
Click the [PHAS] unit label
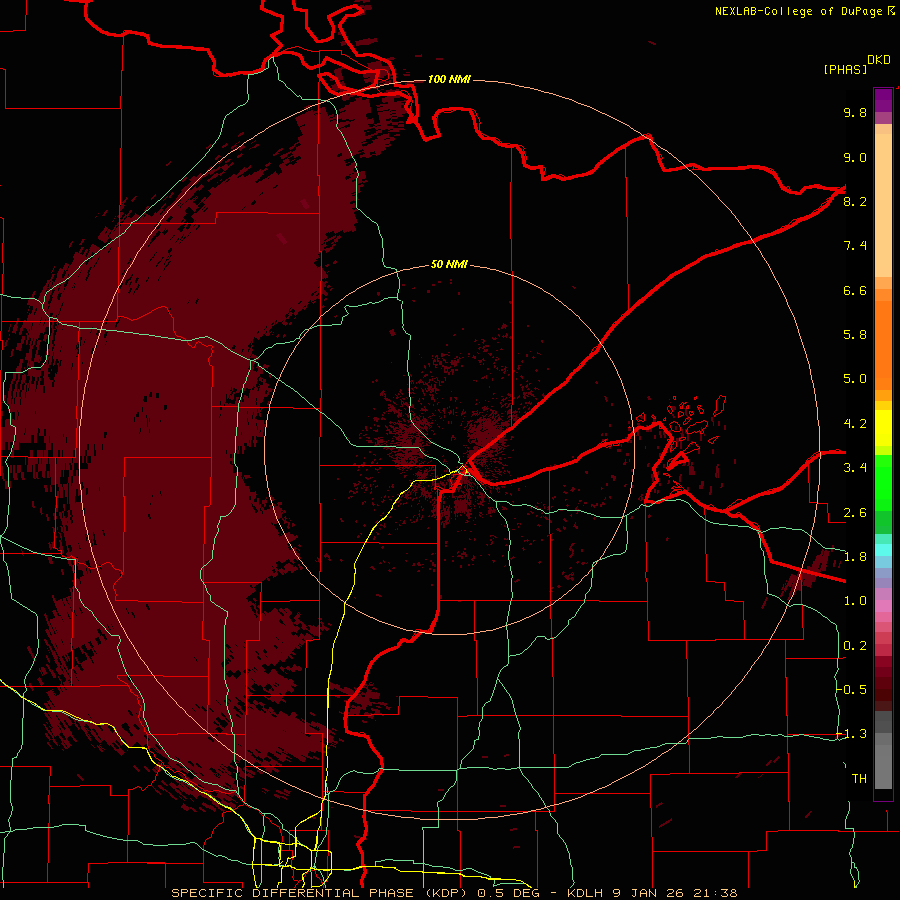(x=845, y=69)
